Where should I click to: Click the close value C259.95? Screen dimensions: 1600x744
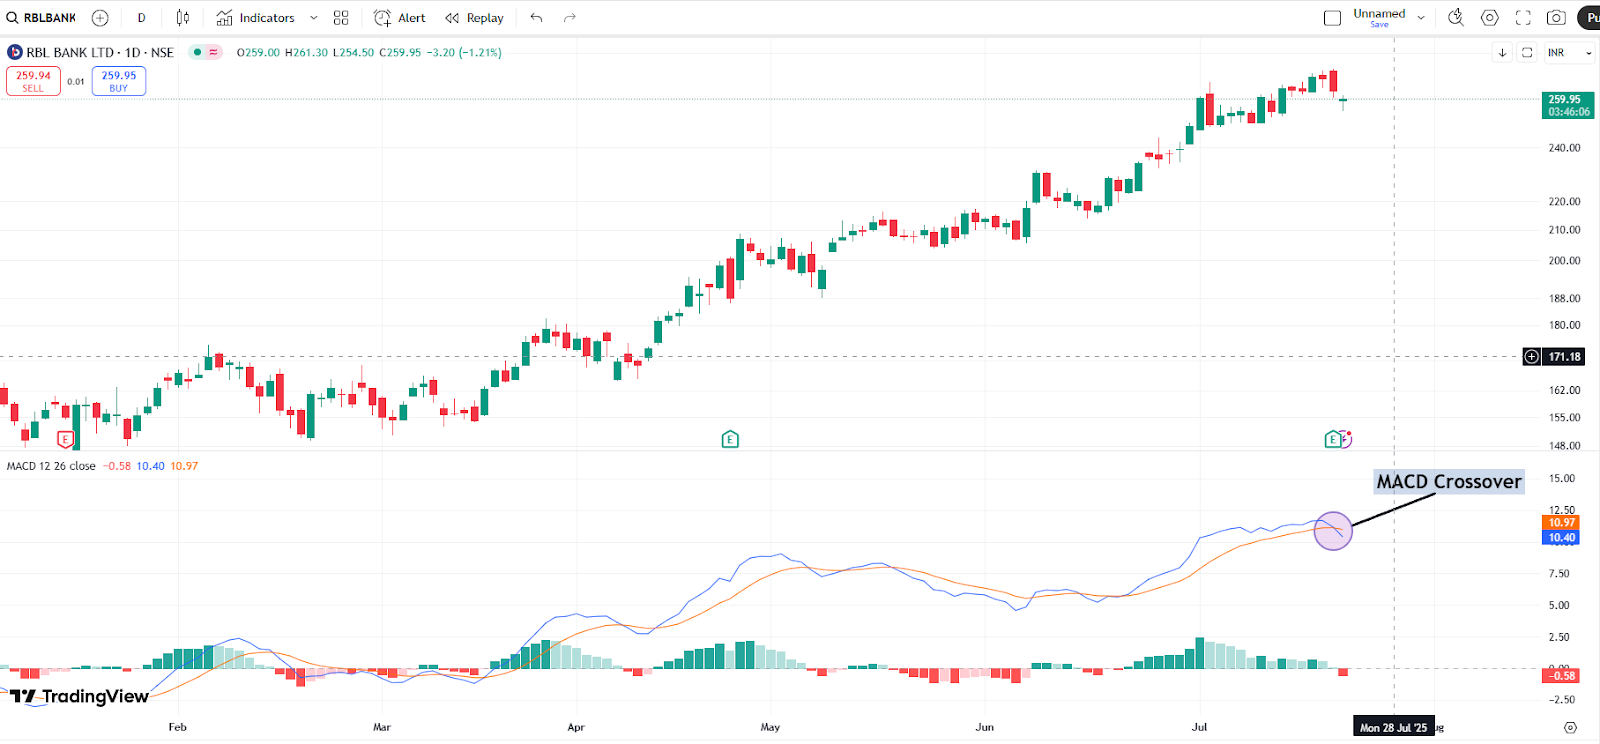tap(400, 52)
